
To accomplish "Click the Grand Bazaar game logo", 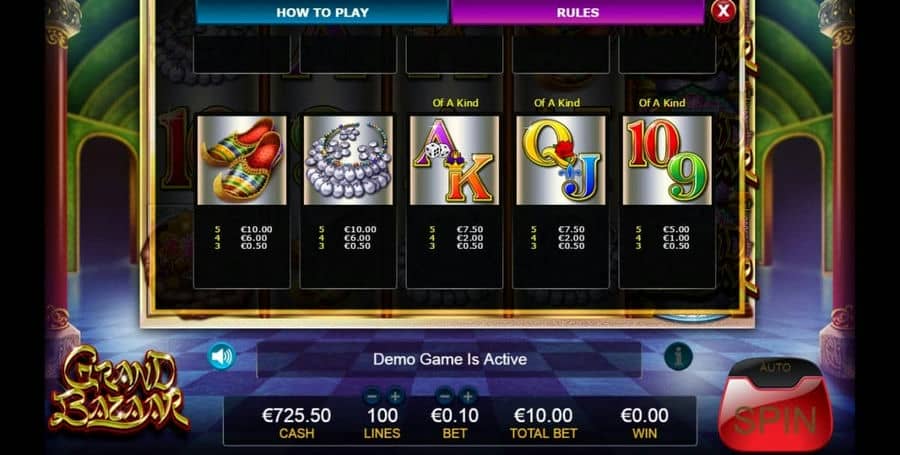I will pos(119,389).
